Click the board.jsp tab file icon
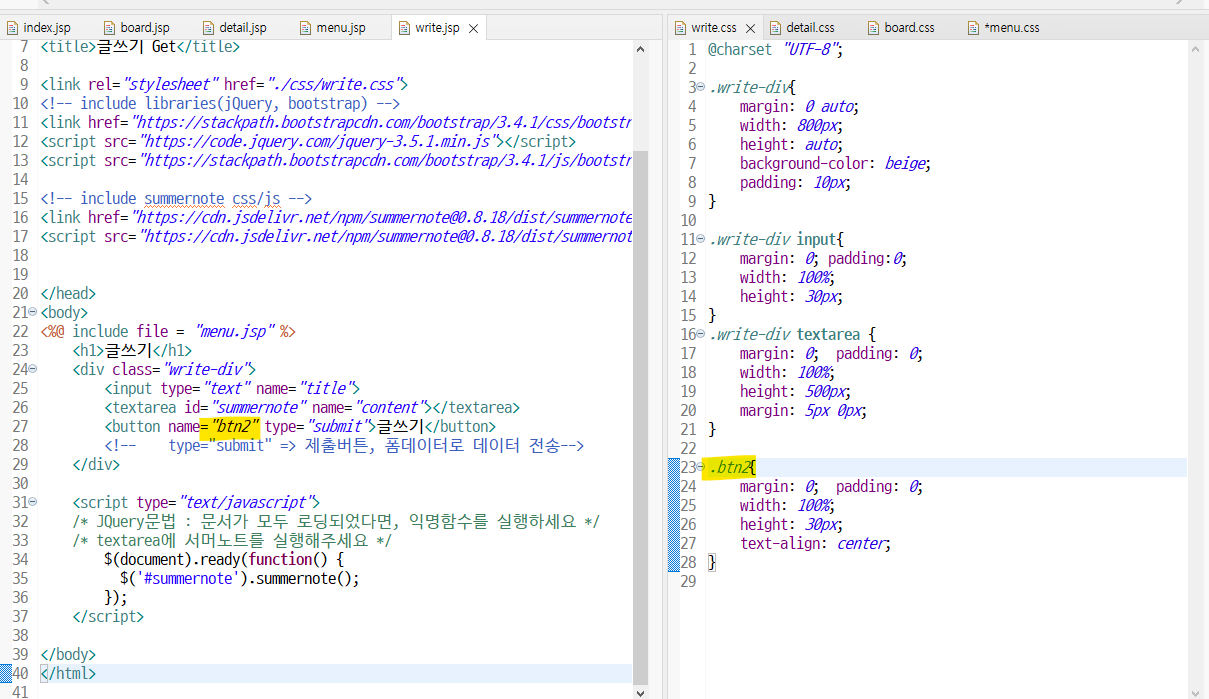1209x699 pixels. pos(109,28)
